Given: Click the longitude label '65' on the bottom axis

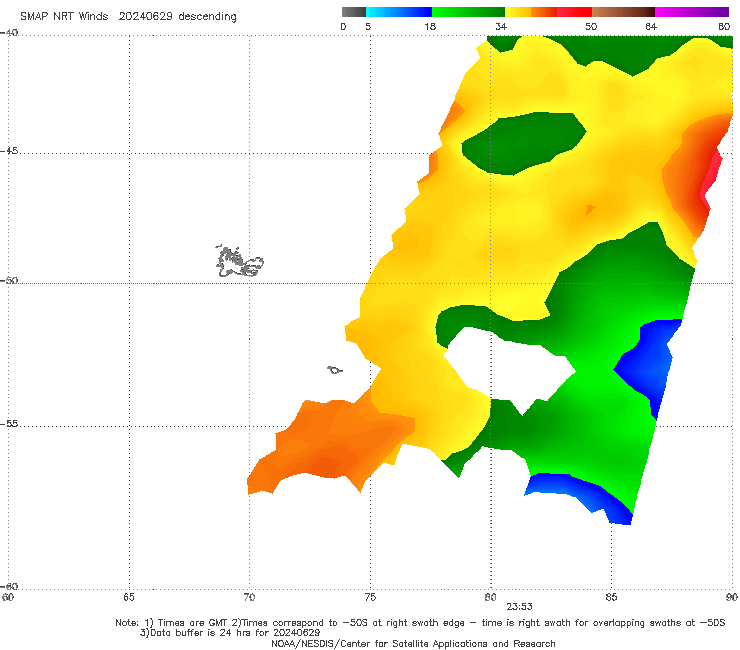Looking at the screenshot, I should [129, 598].
